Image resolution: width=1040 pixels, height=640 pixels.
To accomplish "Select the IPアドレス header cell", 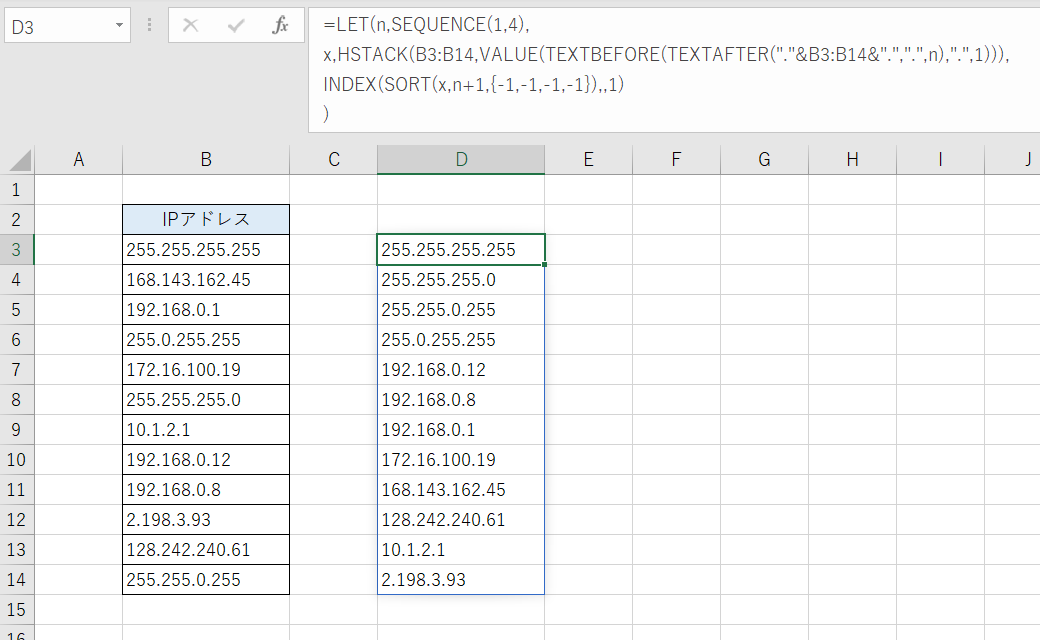I will tap(205, 219).
